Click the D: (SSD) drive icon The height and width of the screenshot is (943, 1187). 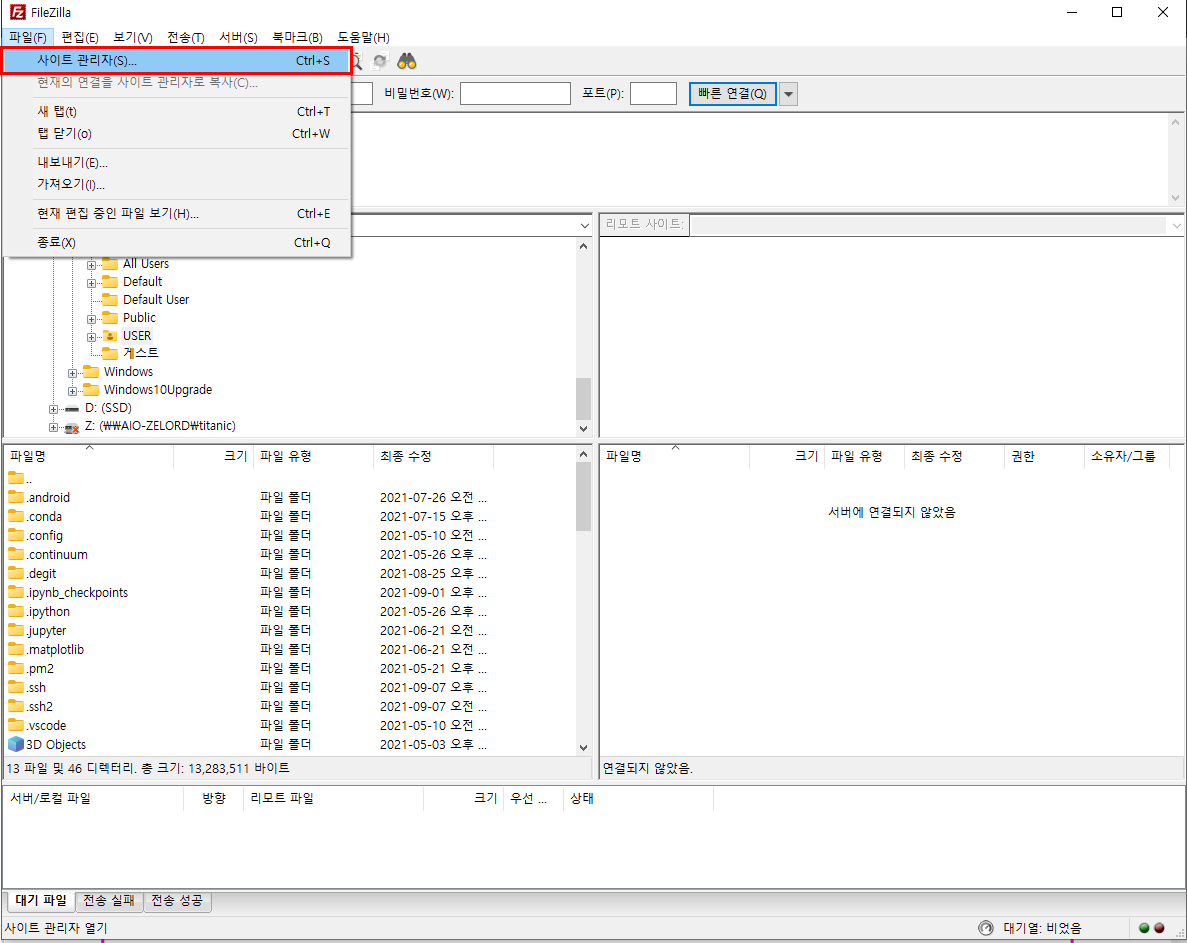72,409
